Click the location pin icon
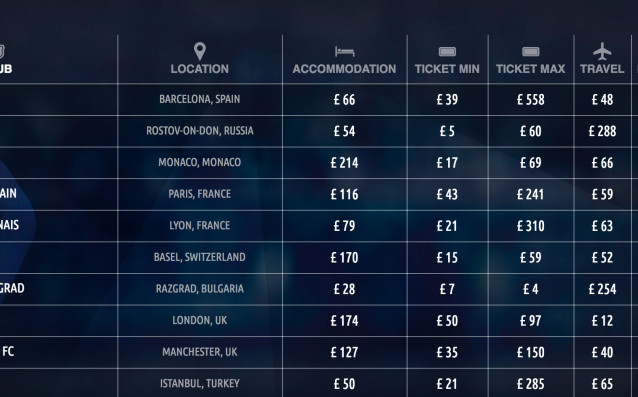 pyautogui.click(x=199, y=52)
